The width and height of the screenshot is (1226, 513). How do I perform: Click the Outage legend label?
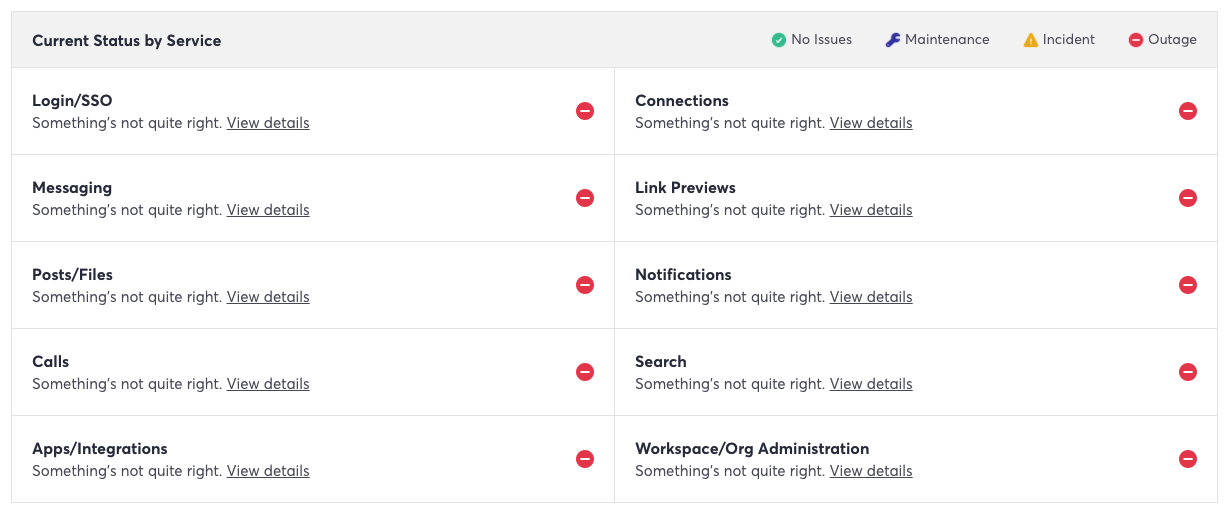point(1172,40)
